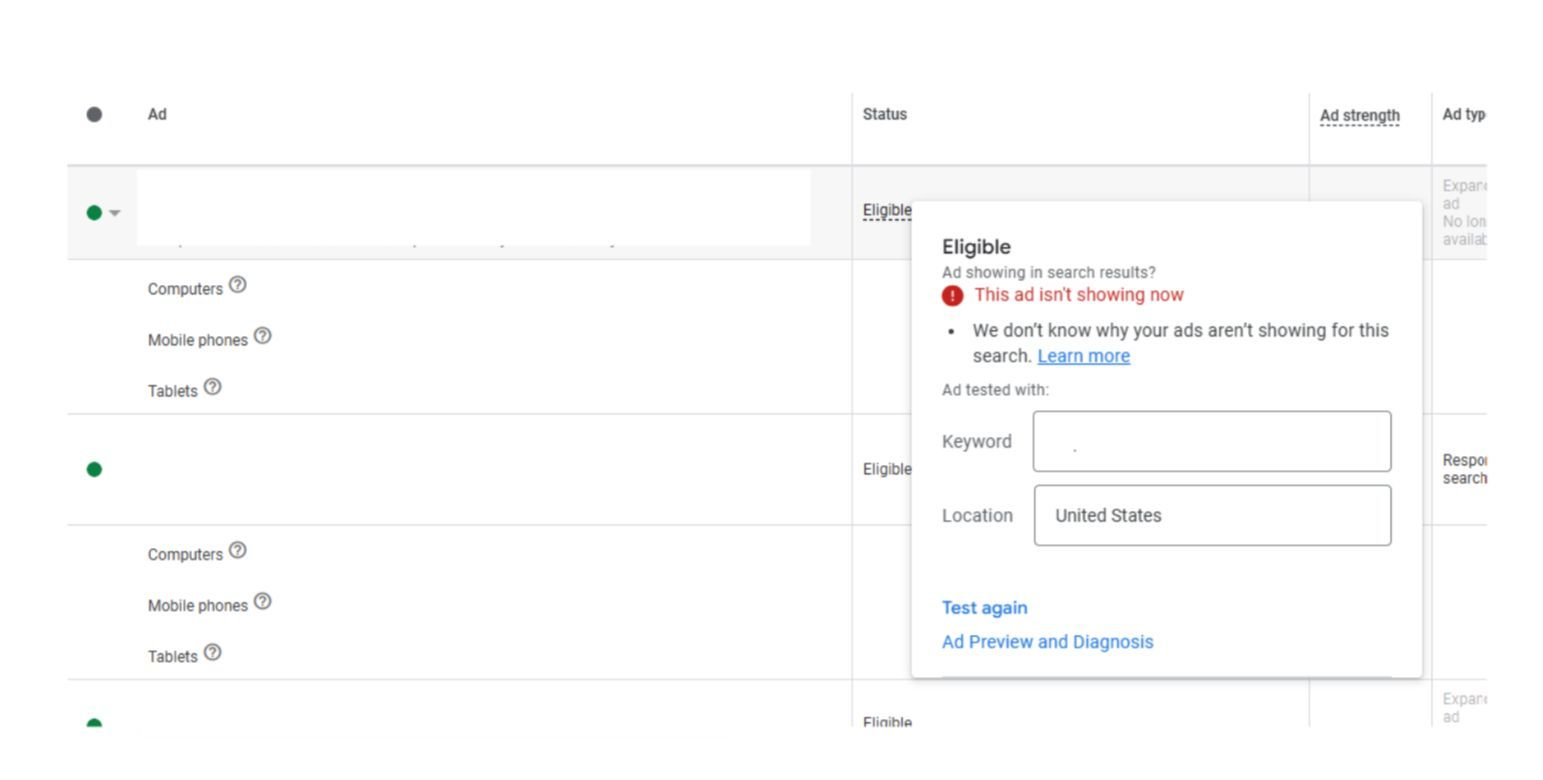
Task: Open Mobile phones help icon under the first expanded ad
Action: [262, 336]
